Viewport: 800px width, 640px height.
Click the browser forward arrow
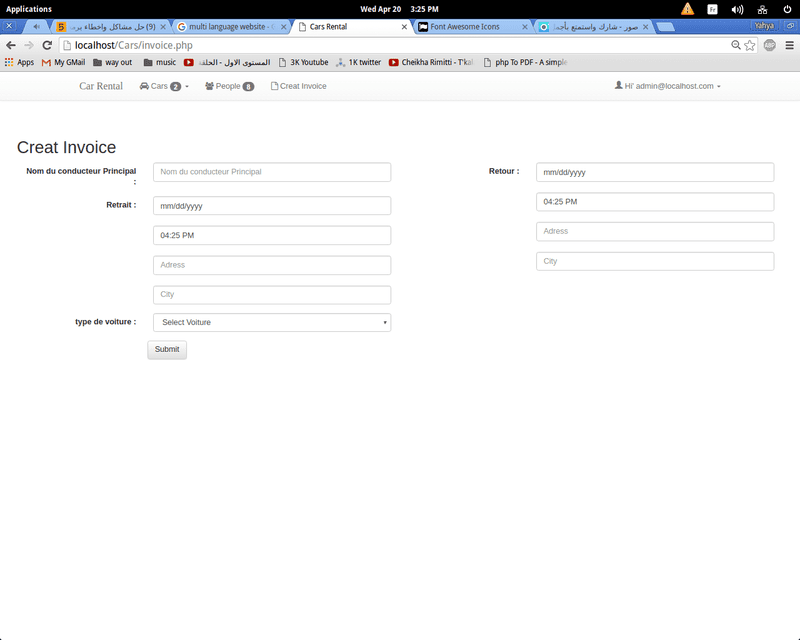(x=29, y=45)
